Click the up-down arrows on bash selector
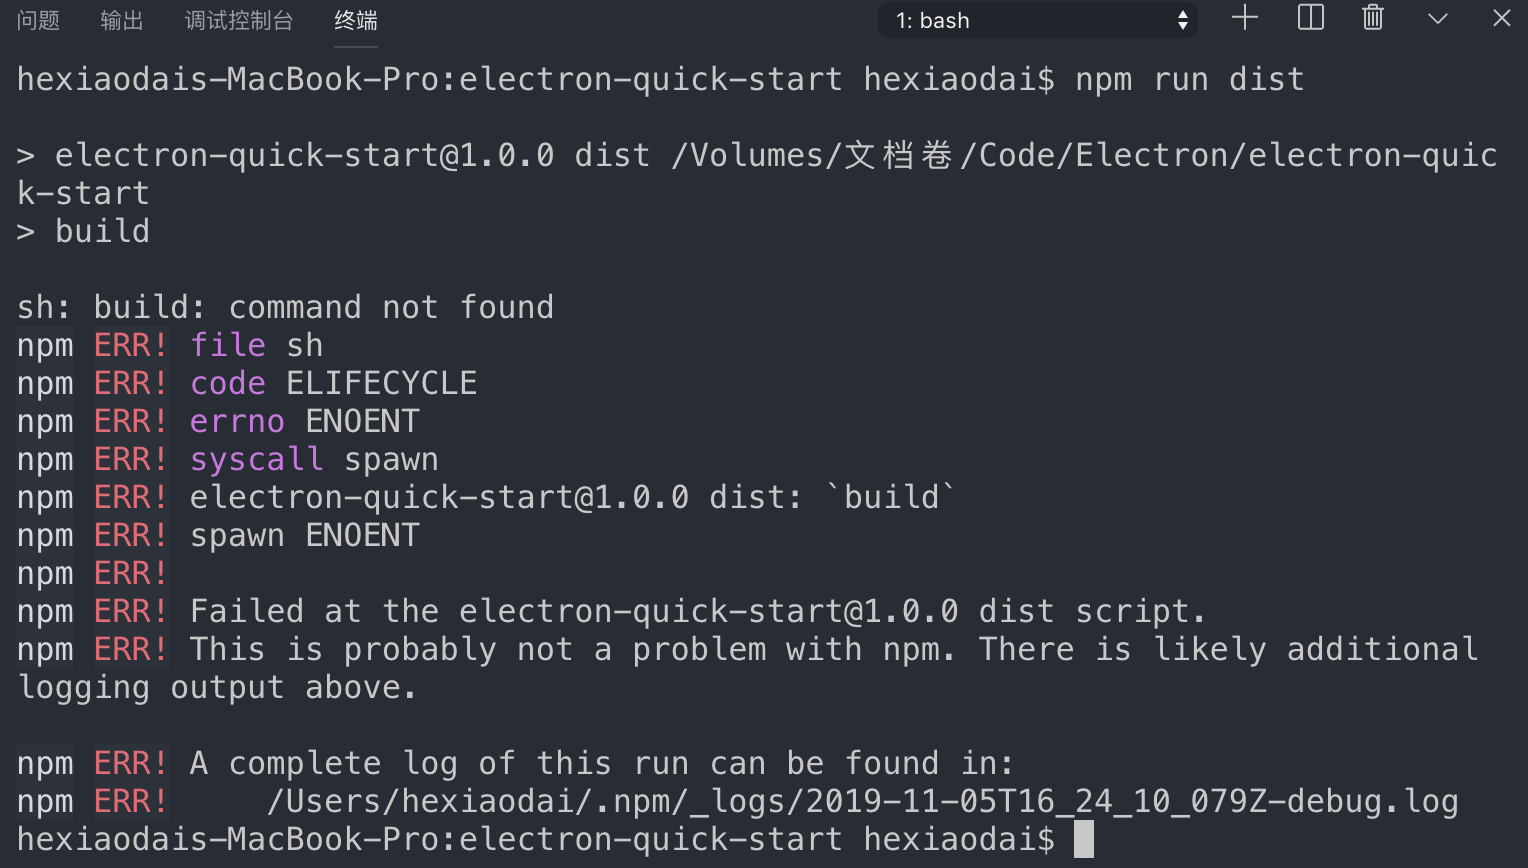 pyautogui.click(x=1182, y=20)
